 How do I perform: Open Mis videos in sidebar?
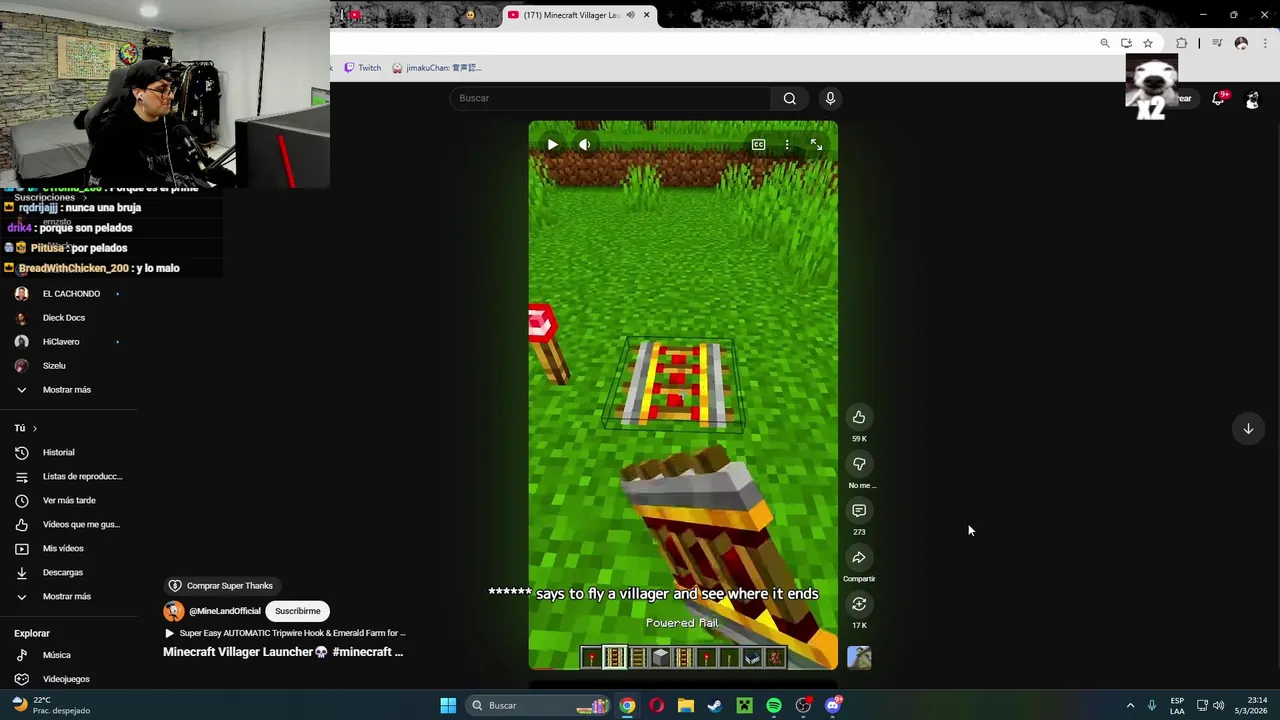tap(62, 549)
